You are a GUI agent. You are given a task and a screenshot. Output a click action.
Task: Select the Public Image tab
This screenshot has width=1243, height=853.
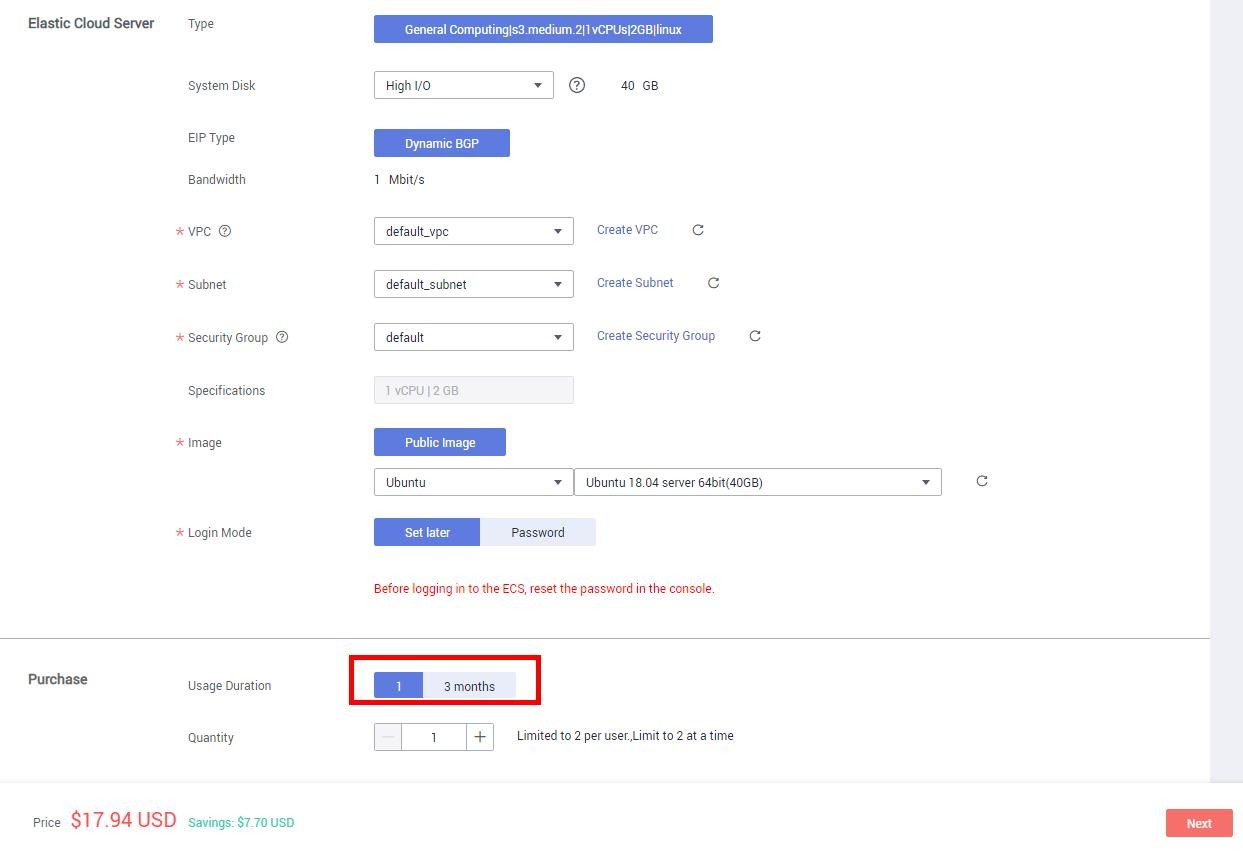440,442
